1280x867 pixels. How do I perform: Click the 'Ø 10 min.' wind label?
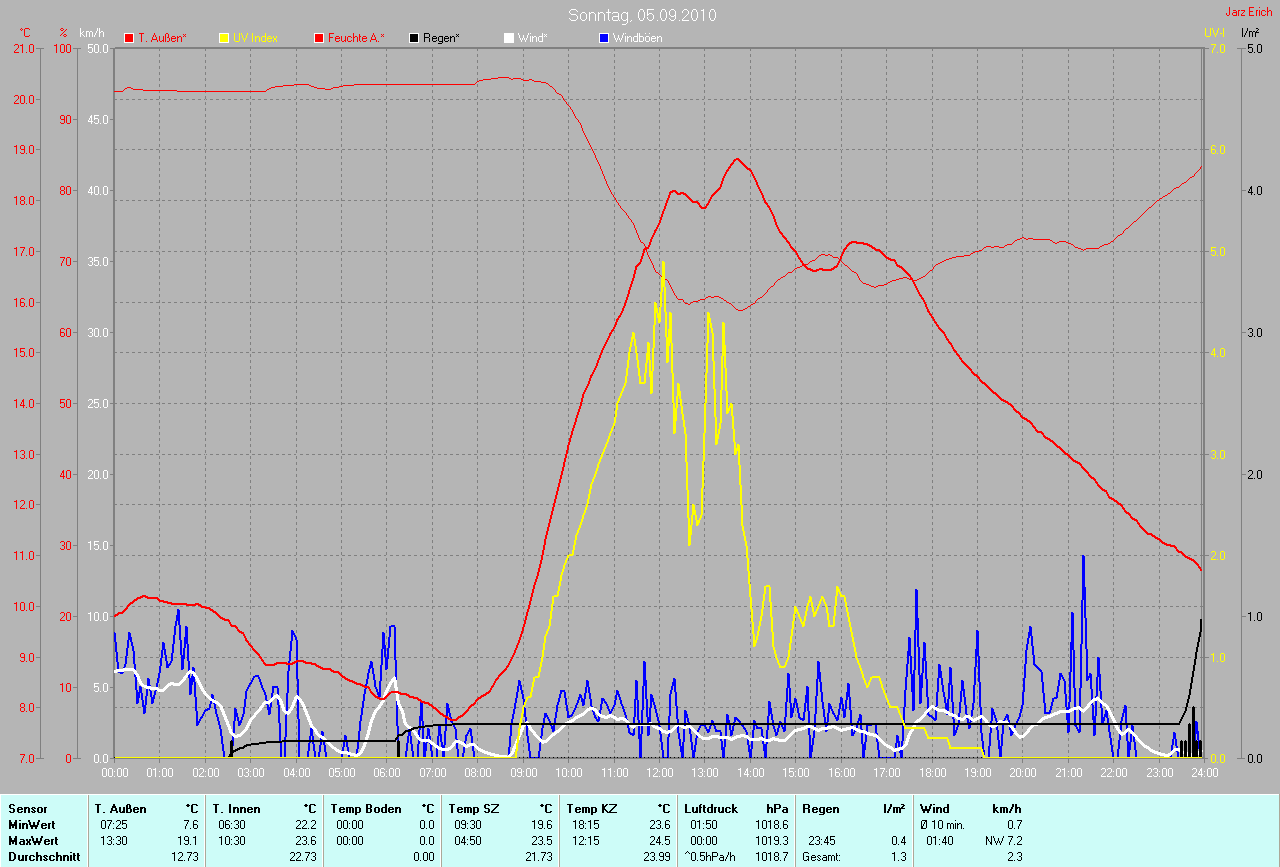click(x=944, y=825)
